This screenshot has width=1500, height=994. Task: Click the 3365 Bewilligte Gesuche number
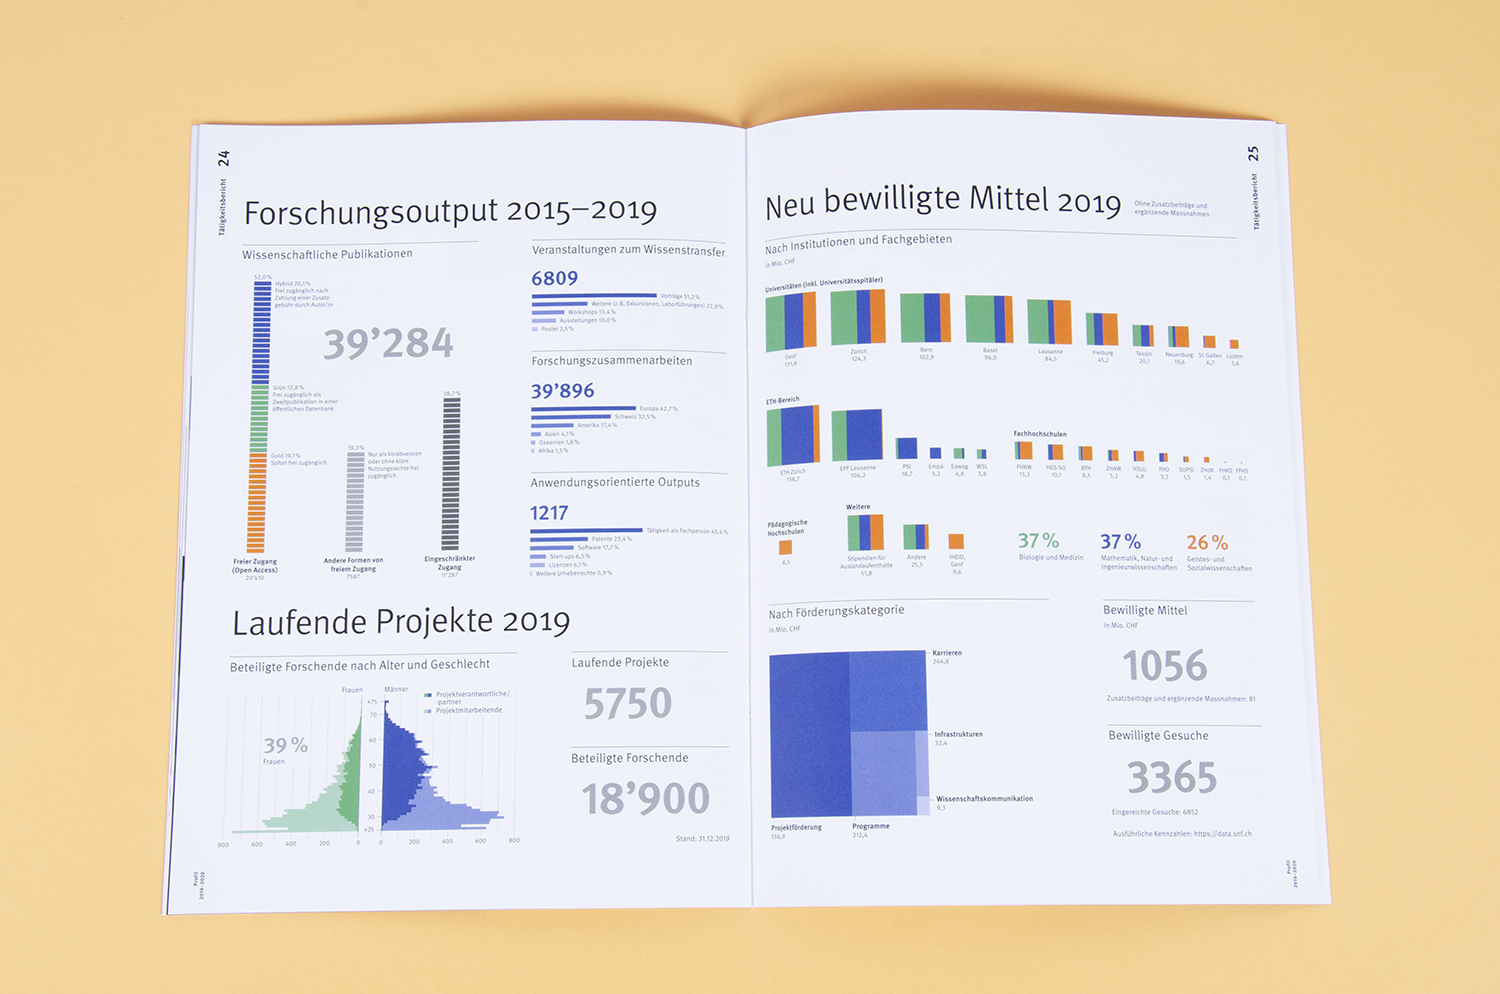coord(1171,777)
